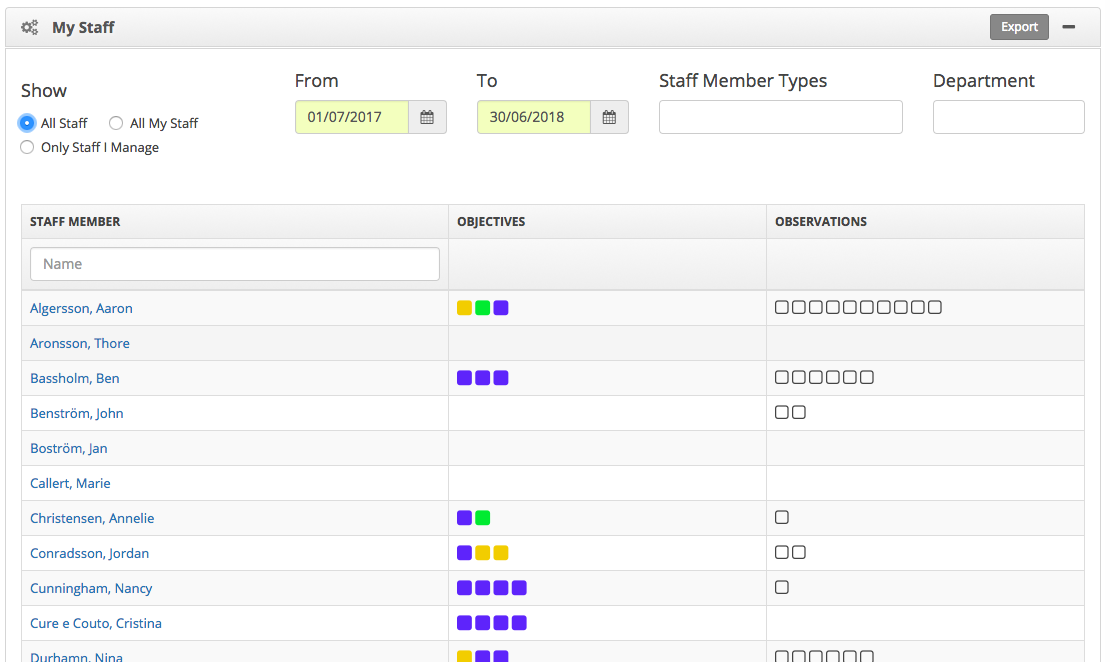The height and width of the screenshot is (662, 1110).
Task: Click Annelie Christensen's observation box
Action: click(782, 517)
